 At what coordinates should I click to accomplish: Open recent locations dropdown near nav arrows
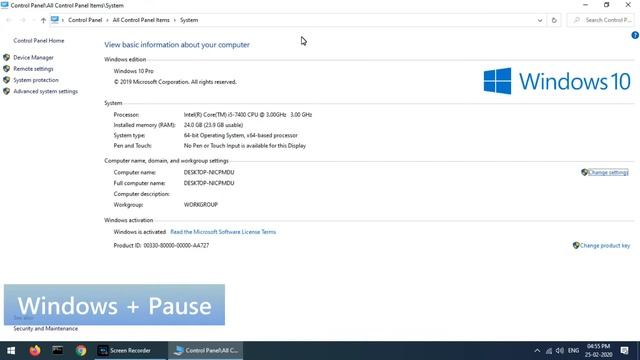(x=33, y=20)
